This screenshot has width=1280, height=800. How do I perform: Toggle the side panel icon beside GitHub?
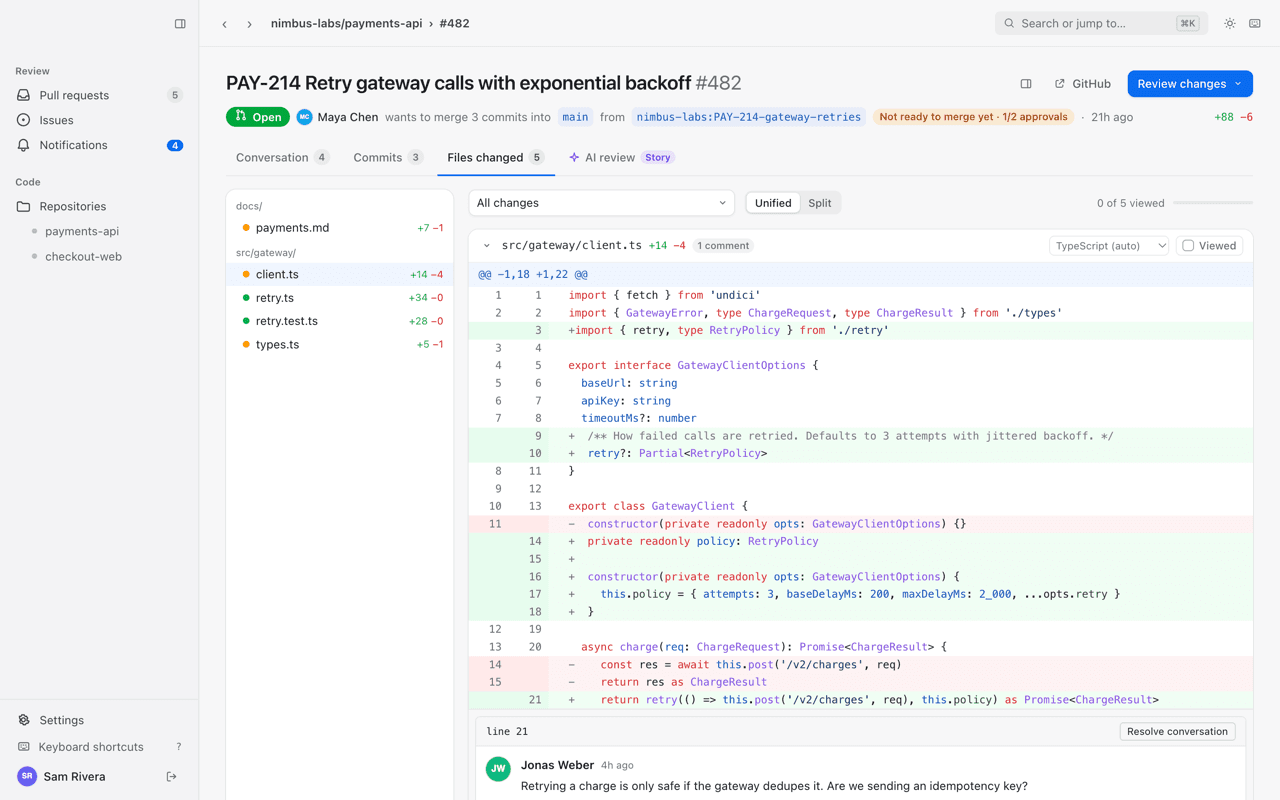[1026, 84]
